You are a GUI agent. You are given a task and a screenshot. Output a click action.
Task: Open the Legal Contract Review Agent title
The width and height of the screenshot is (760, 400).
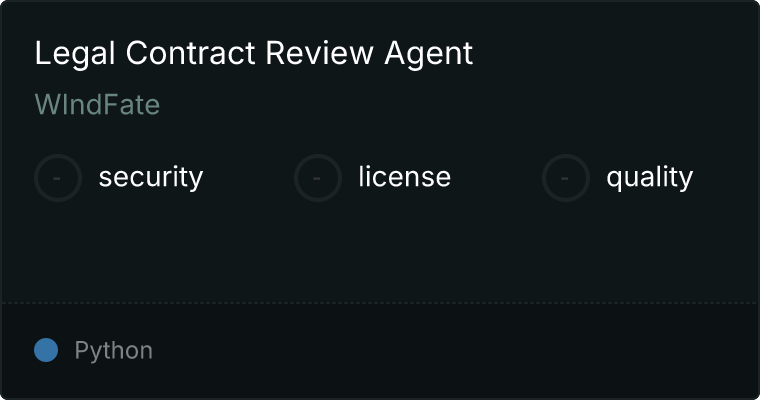253,53
